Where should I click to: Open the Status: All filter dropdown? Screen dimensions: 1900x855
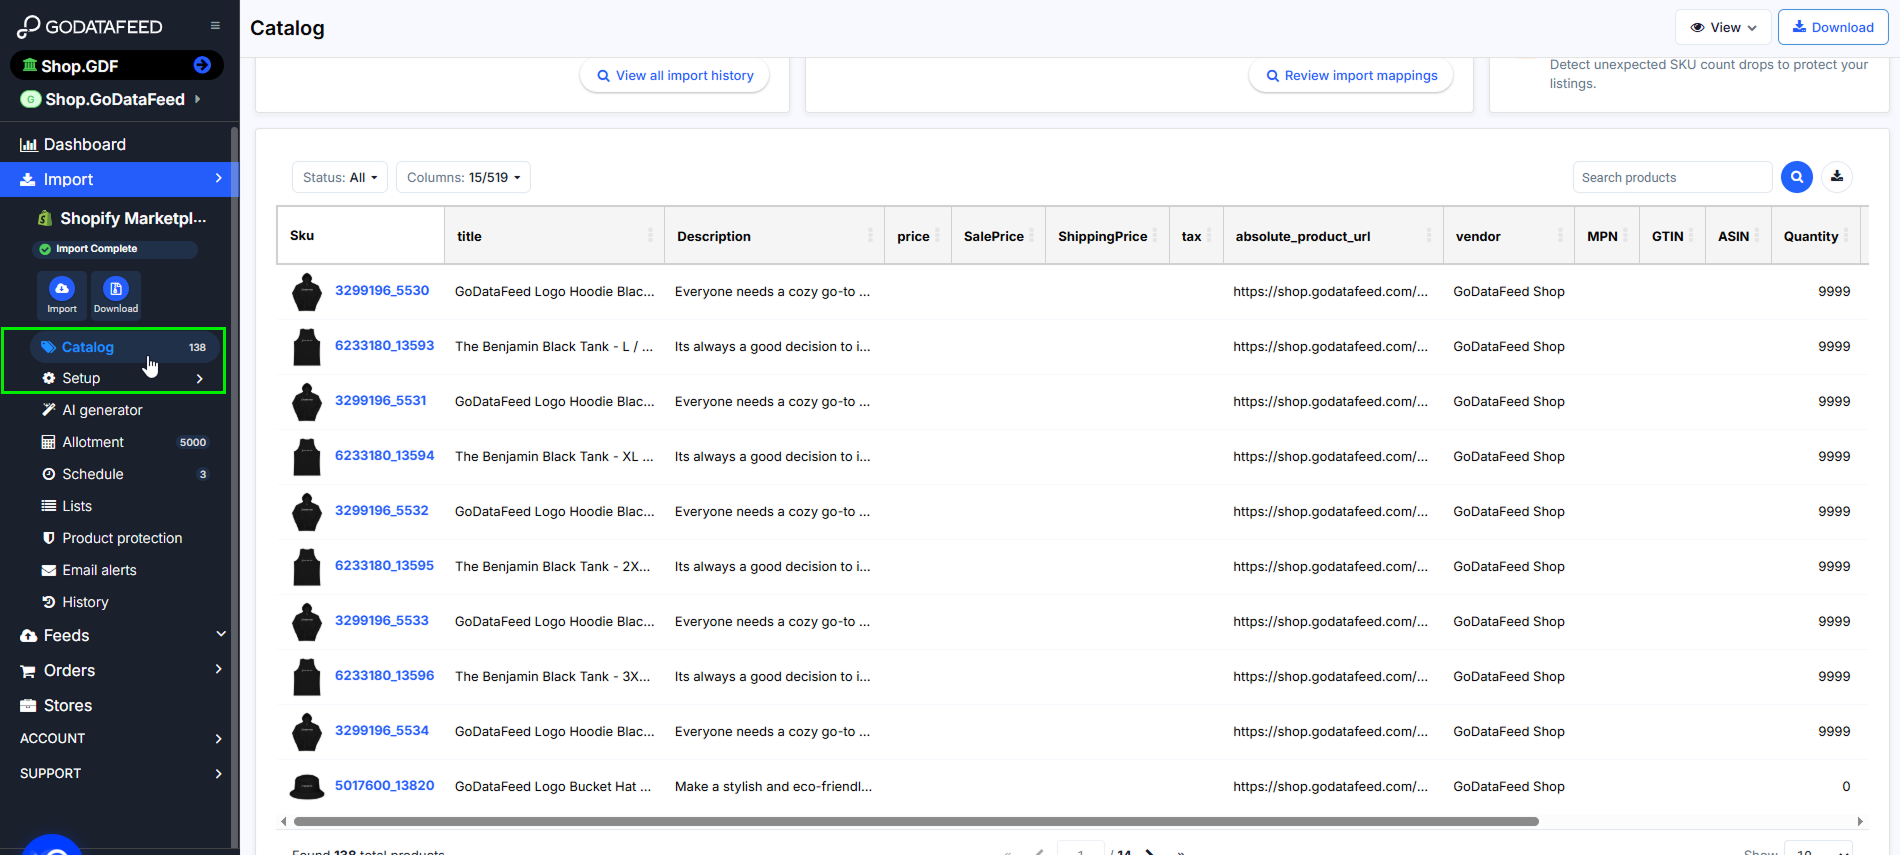[340, 177]
